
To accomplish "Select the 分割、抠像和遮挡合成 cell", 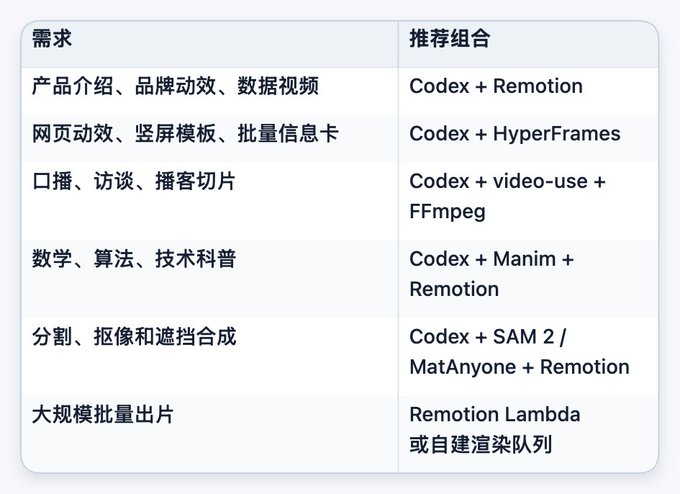I will click(209, 357).
